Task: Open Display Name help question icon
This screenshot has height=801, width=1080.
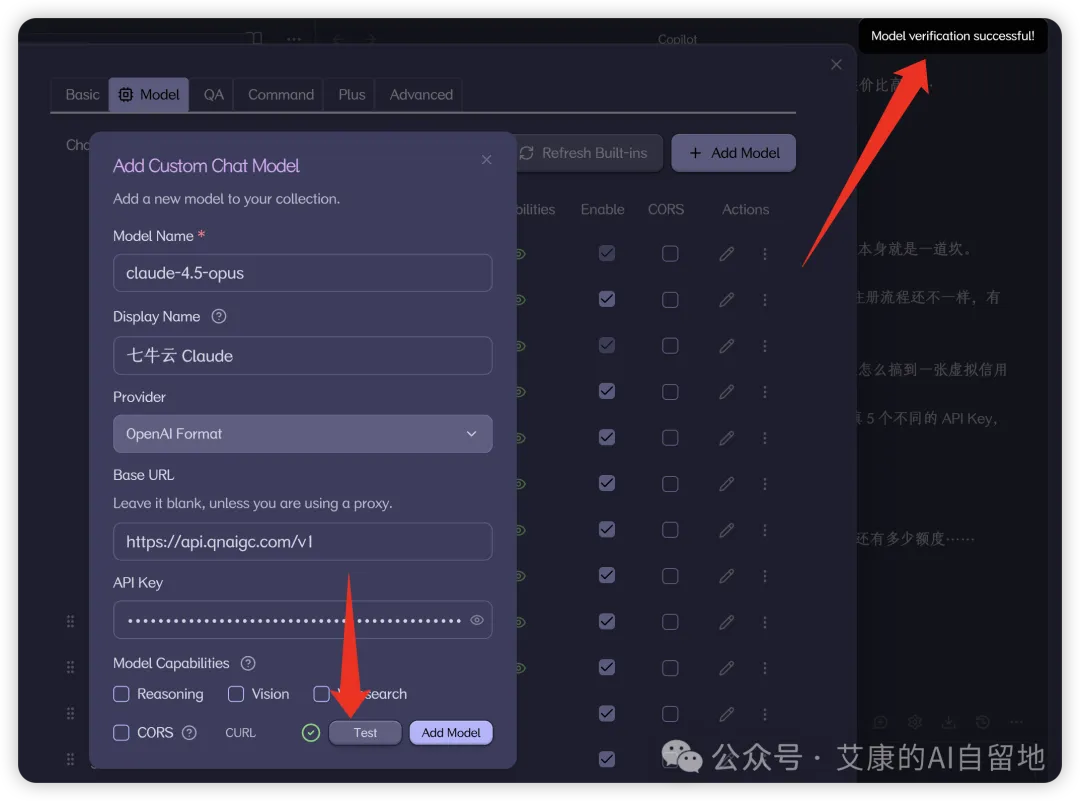Action: coord(218,316)
